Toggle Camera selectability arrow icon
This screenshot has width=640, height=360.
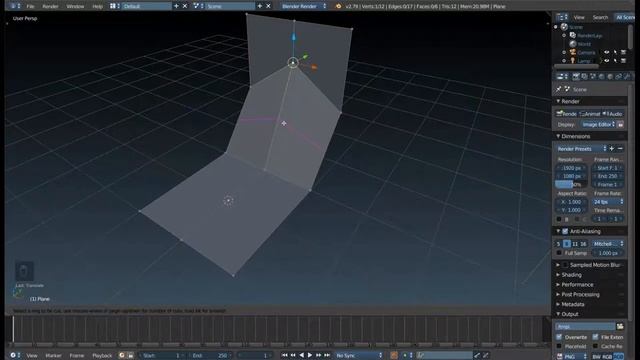pos(615,52)
